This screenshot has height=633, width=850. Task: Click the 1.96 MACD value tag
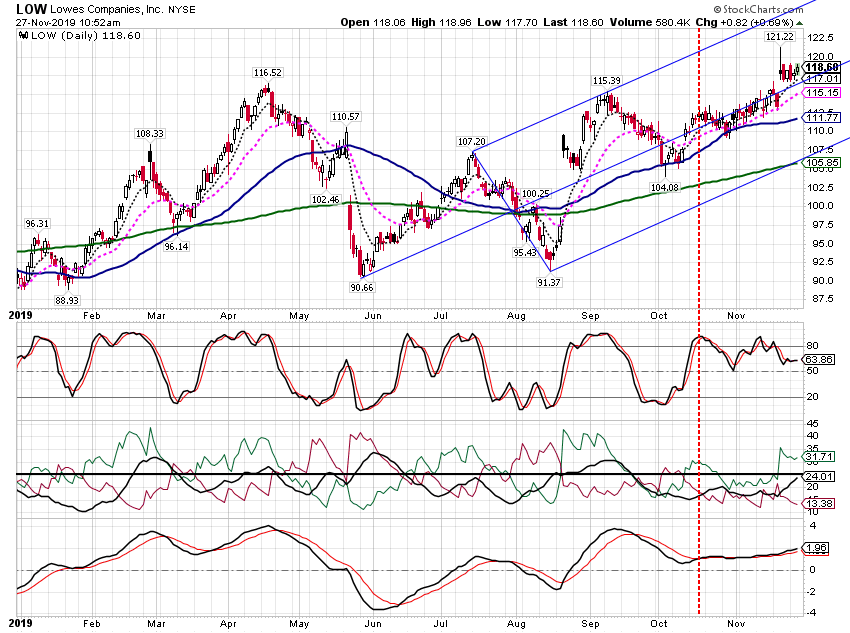[816, 548]
